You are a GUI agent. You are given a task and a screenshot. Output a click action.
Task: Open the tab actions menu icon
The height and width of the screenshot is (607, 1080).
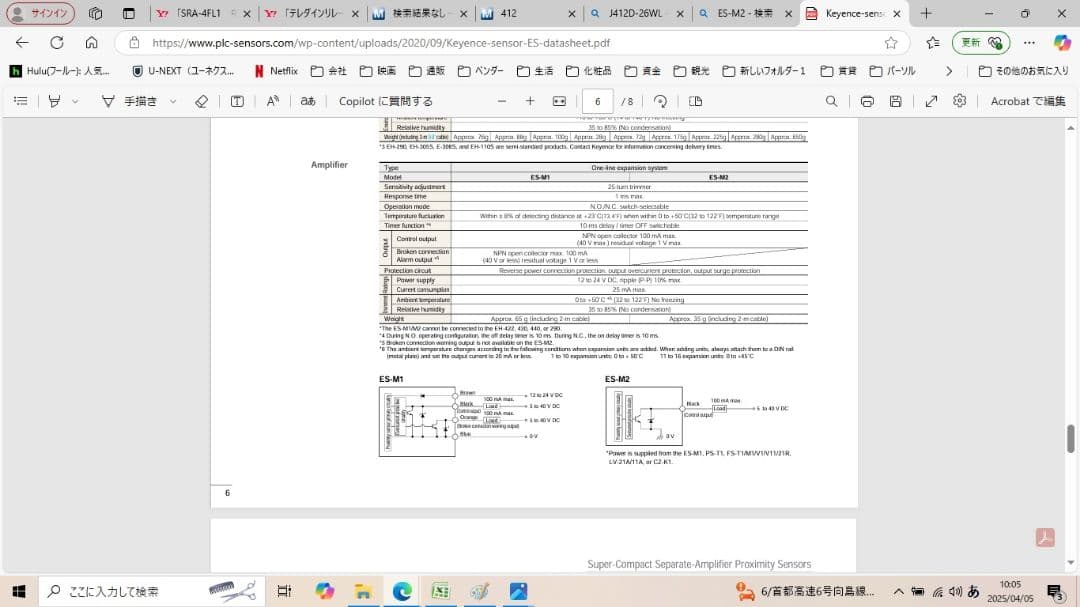tap(129, 13)
